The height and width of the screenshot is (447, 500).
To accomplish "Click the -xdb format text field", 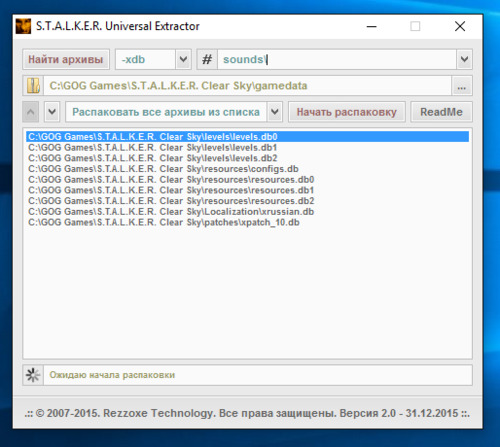I will click(x=145, y=59).
